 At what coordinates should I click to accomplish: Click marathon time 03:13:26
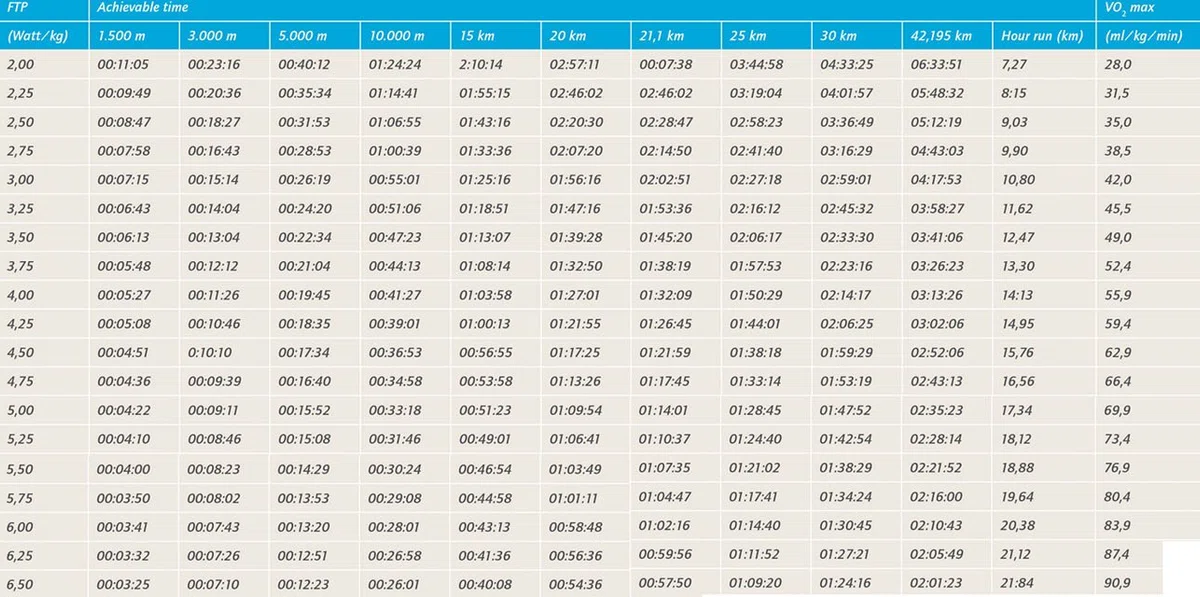[x=937, y=295]
